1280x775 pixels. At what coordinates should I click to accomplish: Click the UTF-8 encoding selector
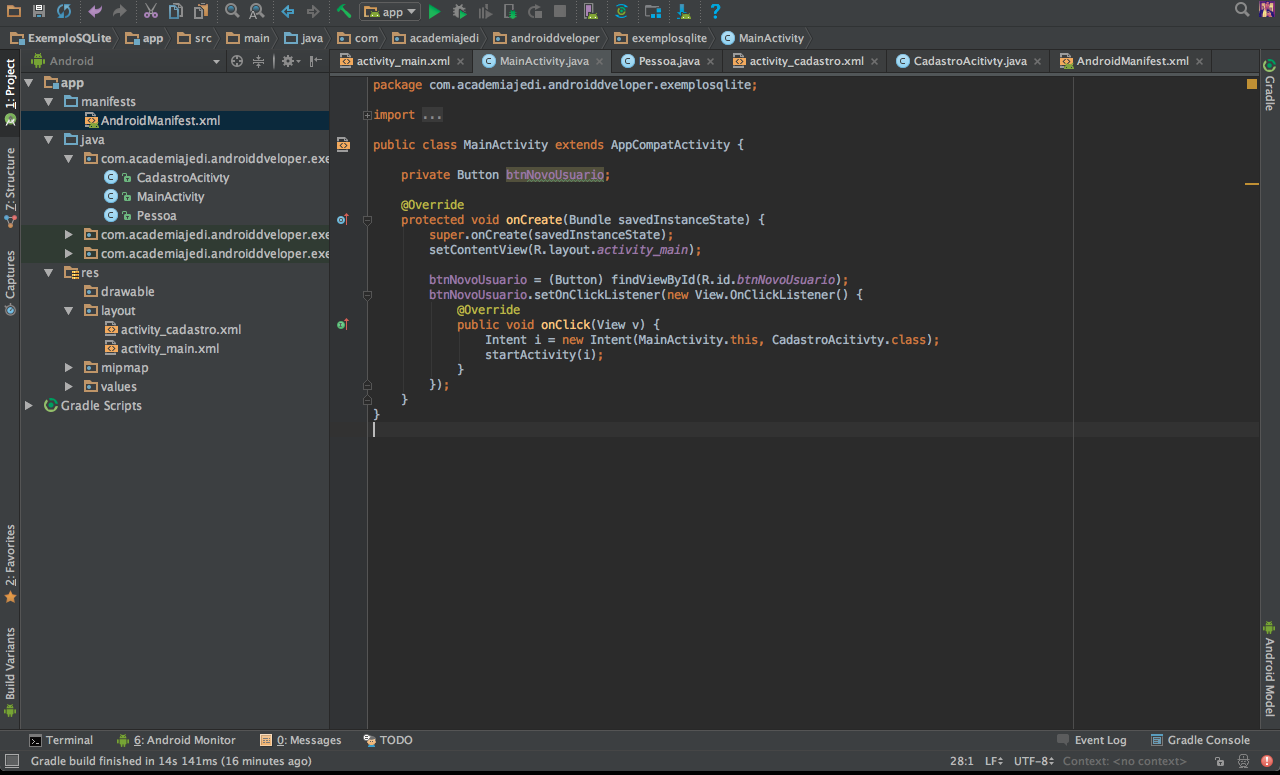(1033, 761)
